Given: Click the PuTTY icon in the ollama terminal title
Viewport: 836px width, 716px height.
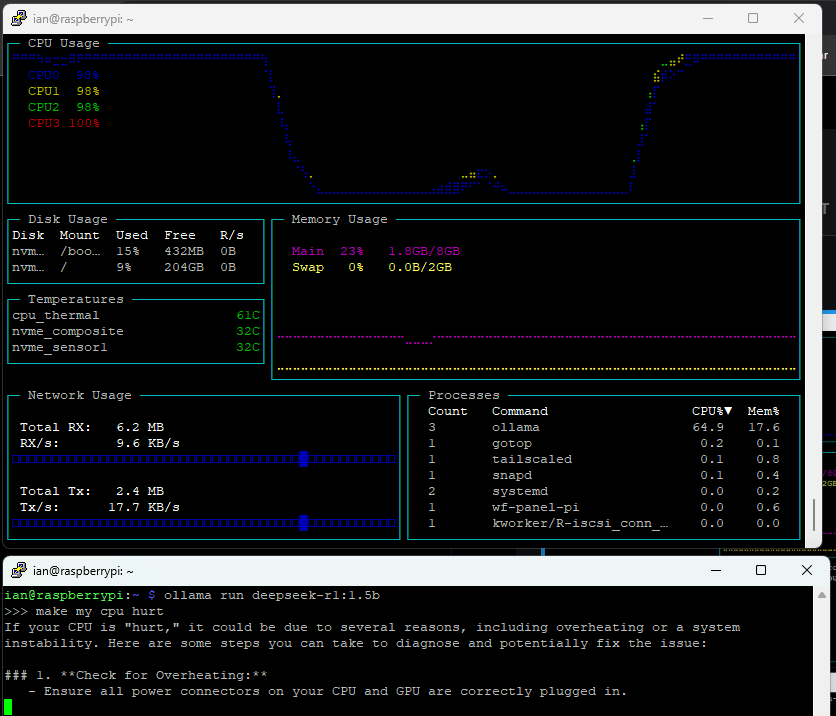Looking at the screenshot, I should [x=19, y=570].
